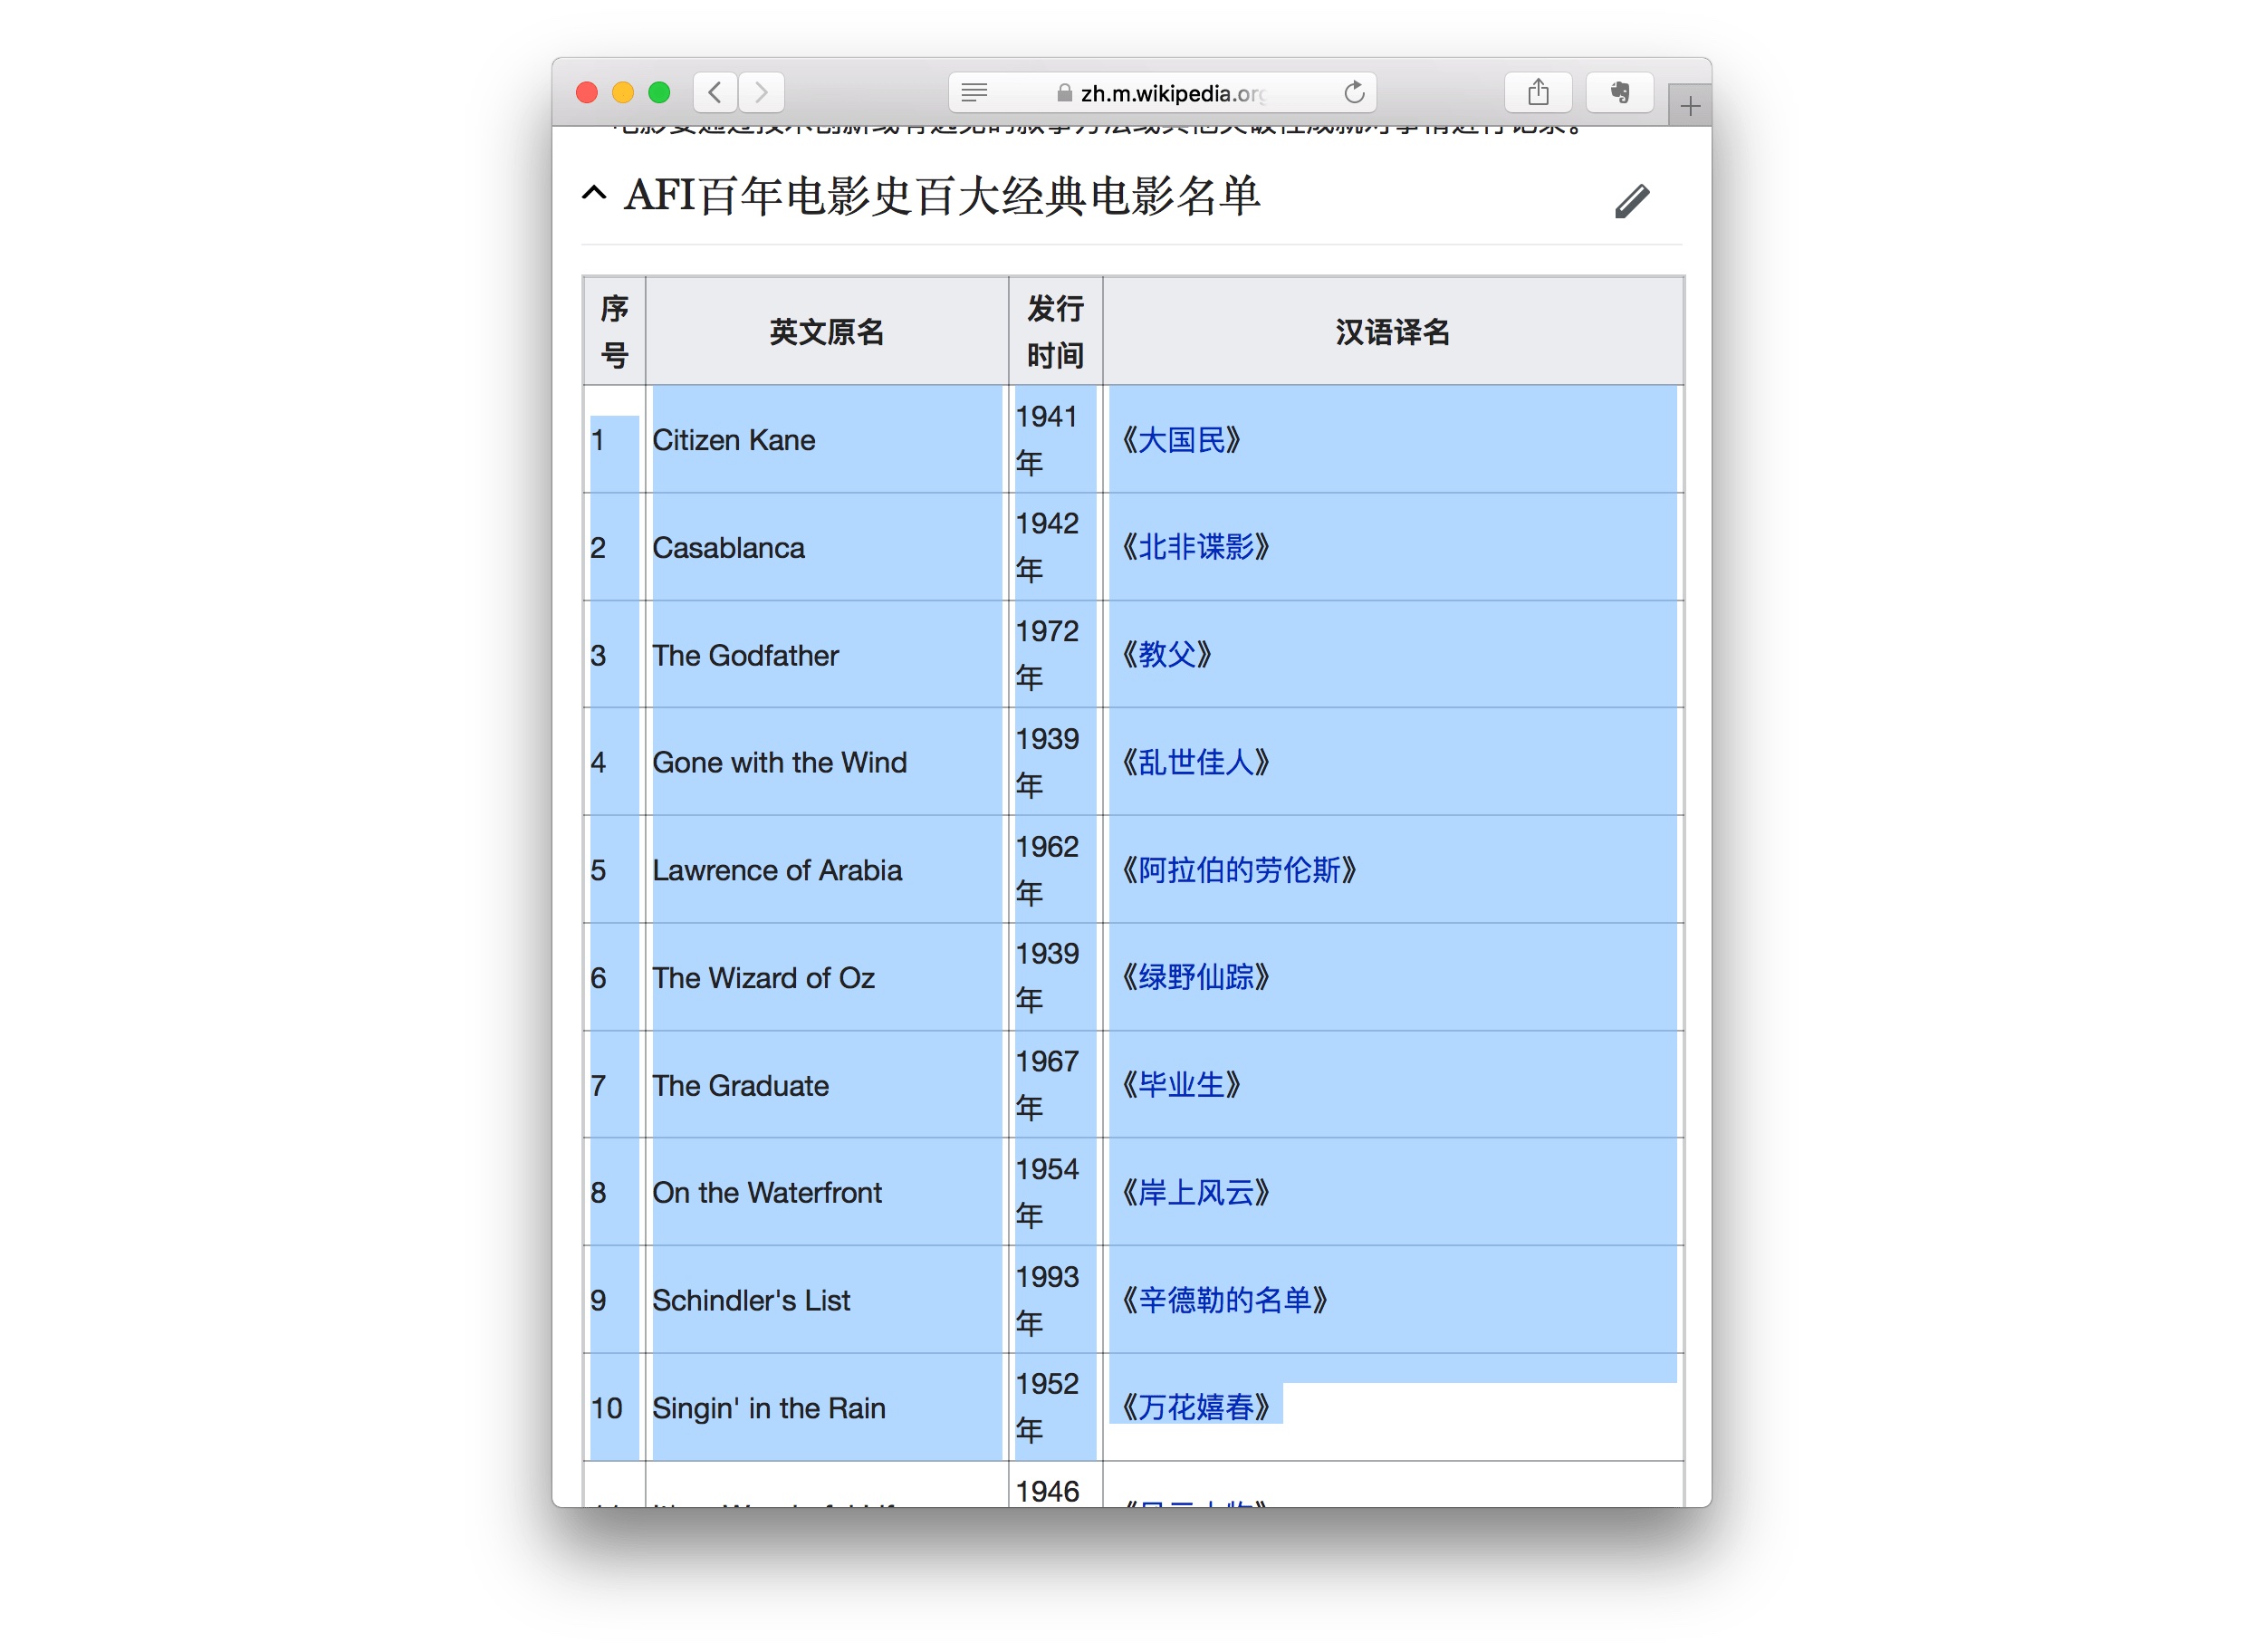Click the Safari back arrow button
The width and height of the screenshot is (2264, 1652).
pos(715,93)
